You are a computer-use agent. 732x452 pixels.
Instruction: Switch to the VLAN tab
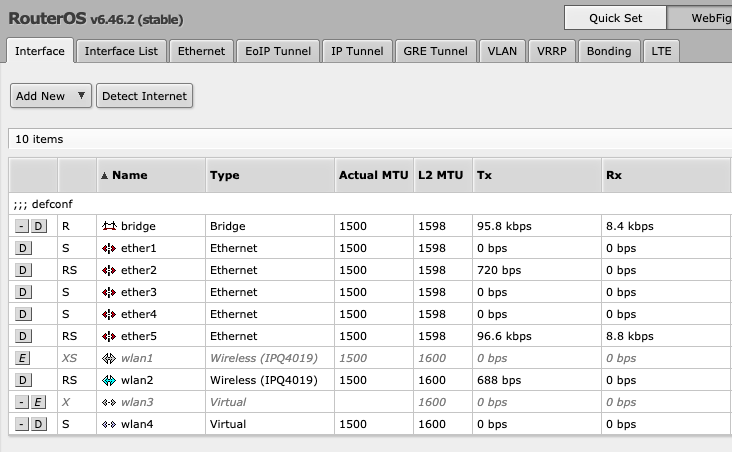click(x=502, y=51)
